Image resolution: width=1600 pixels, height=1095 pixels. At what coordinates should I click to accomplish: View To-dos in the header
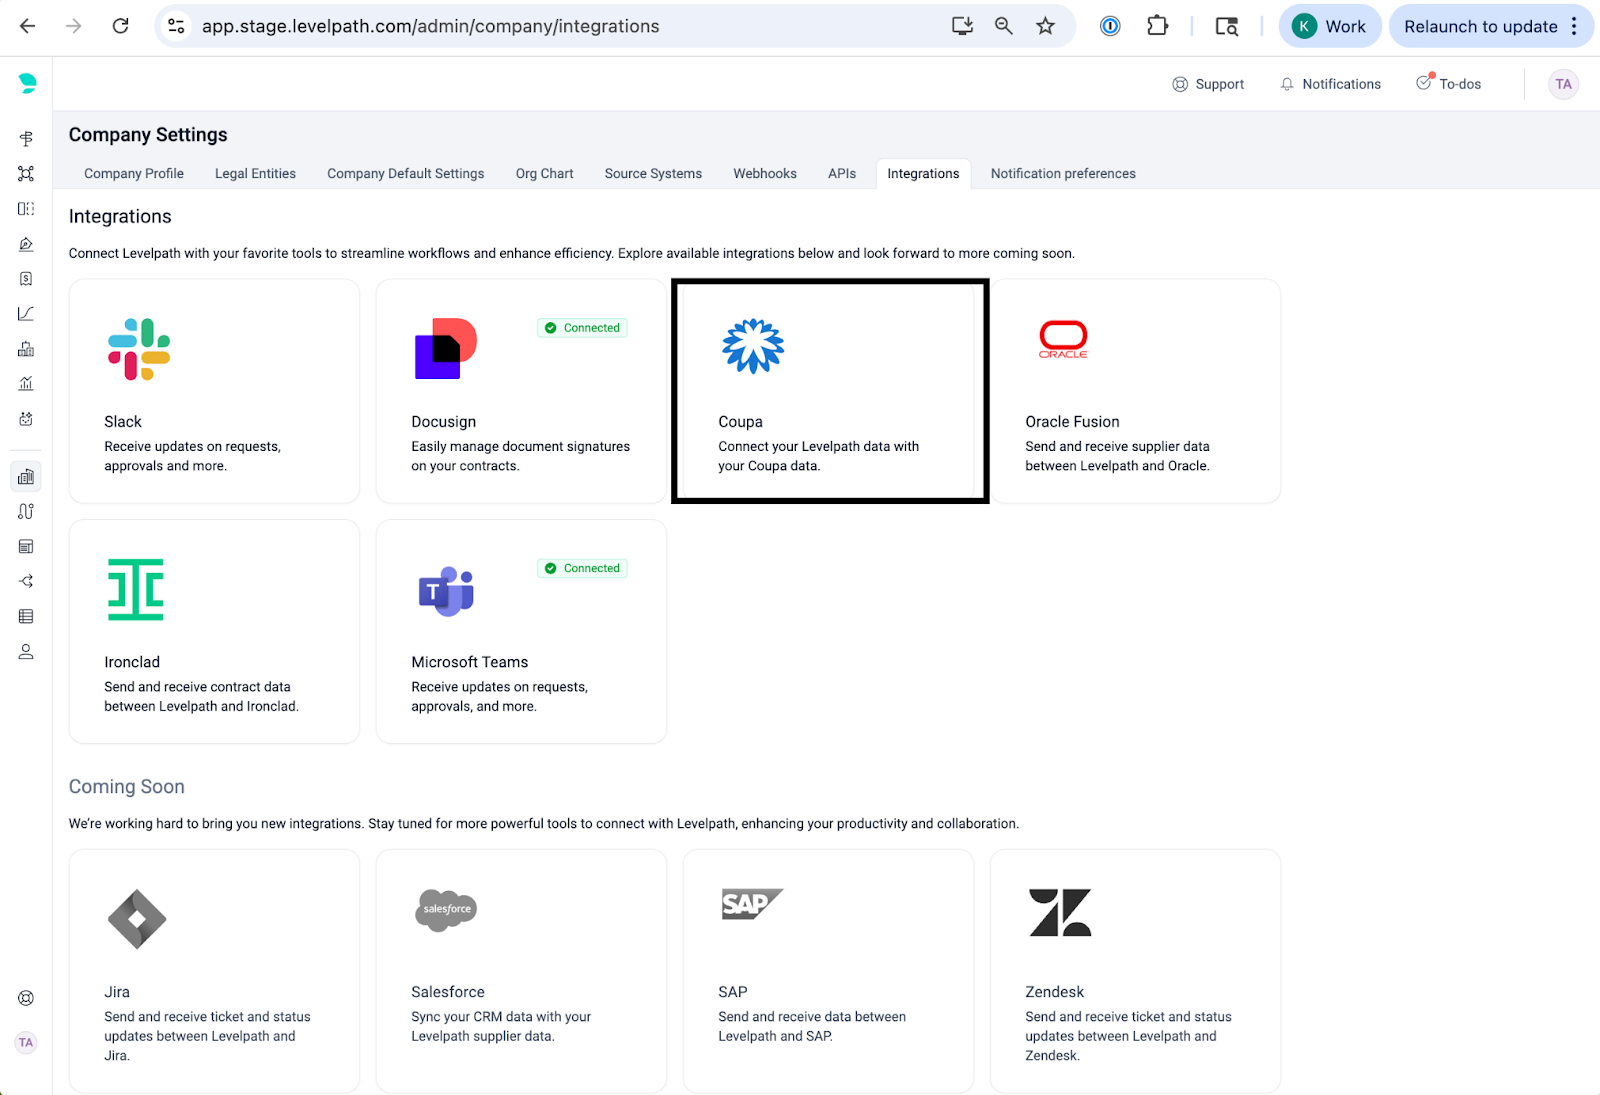pos(1449,84)
